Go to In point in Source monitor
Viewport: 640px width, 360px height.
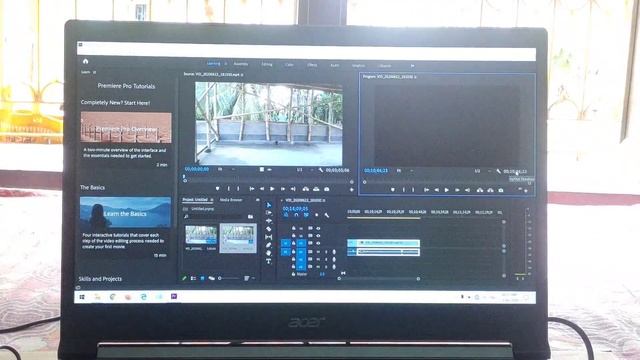coord(251,189)
